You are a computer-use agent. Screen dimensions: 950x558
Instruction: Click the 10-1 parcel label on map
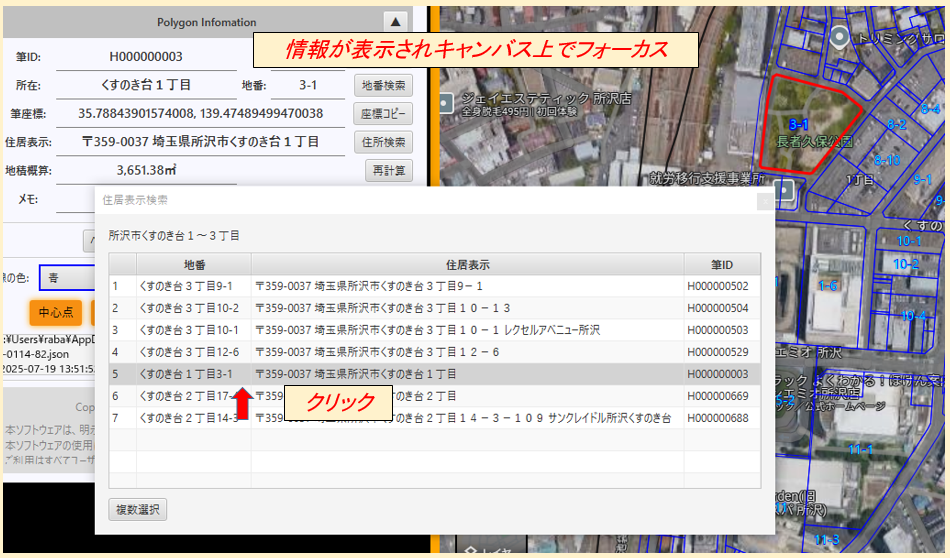tap(909, 241)
